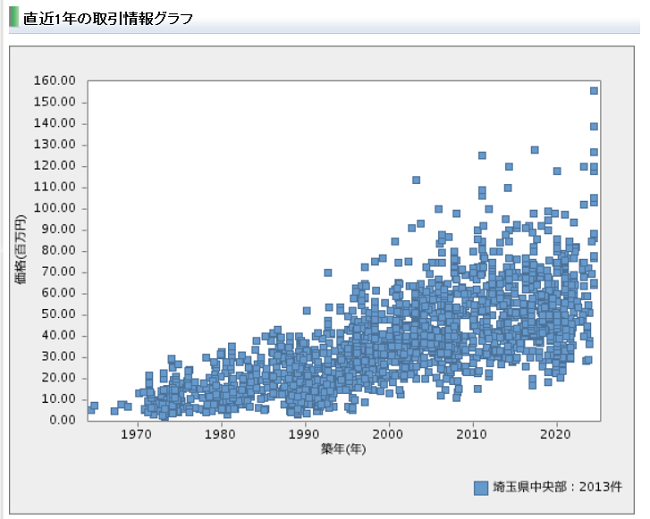Select the data point near 128 around 2017
This screenshot has width=650, height=519.
click(535, 150)
